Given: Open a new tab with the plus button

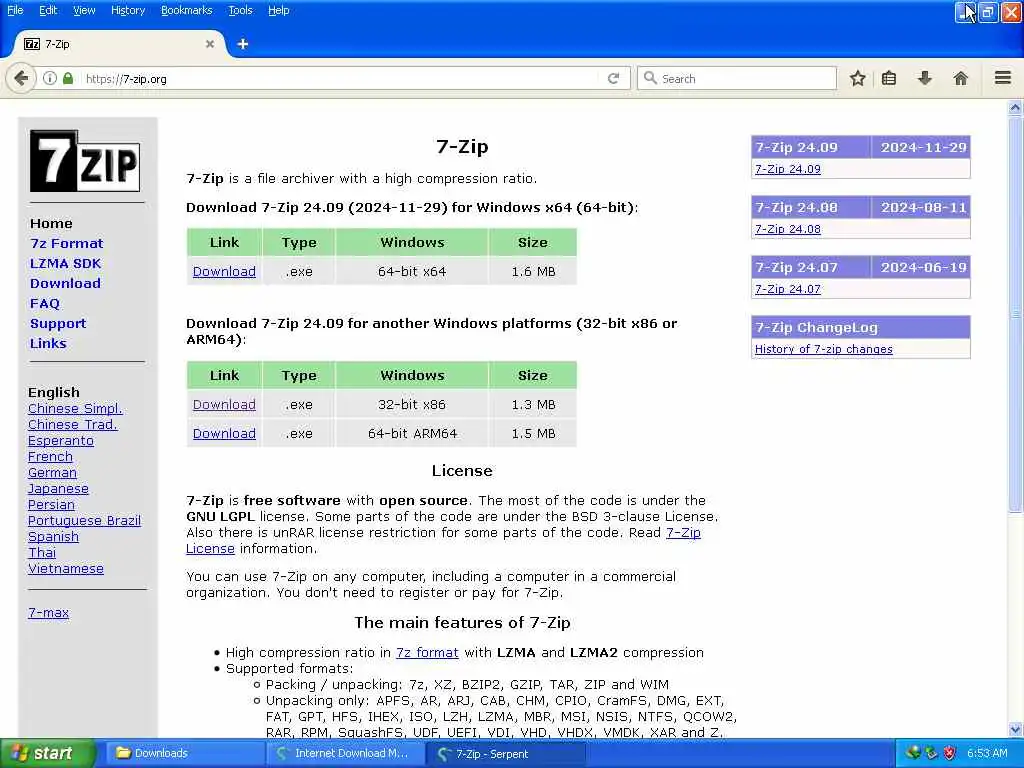Looking at the screenshot, I should point(242,44).
